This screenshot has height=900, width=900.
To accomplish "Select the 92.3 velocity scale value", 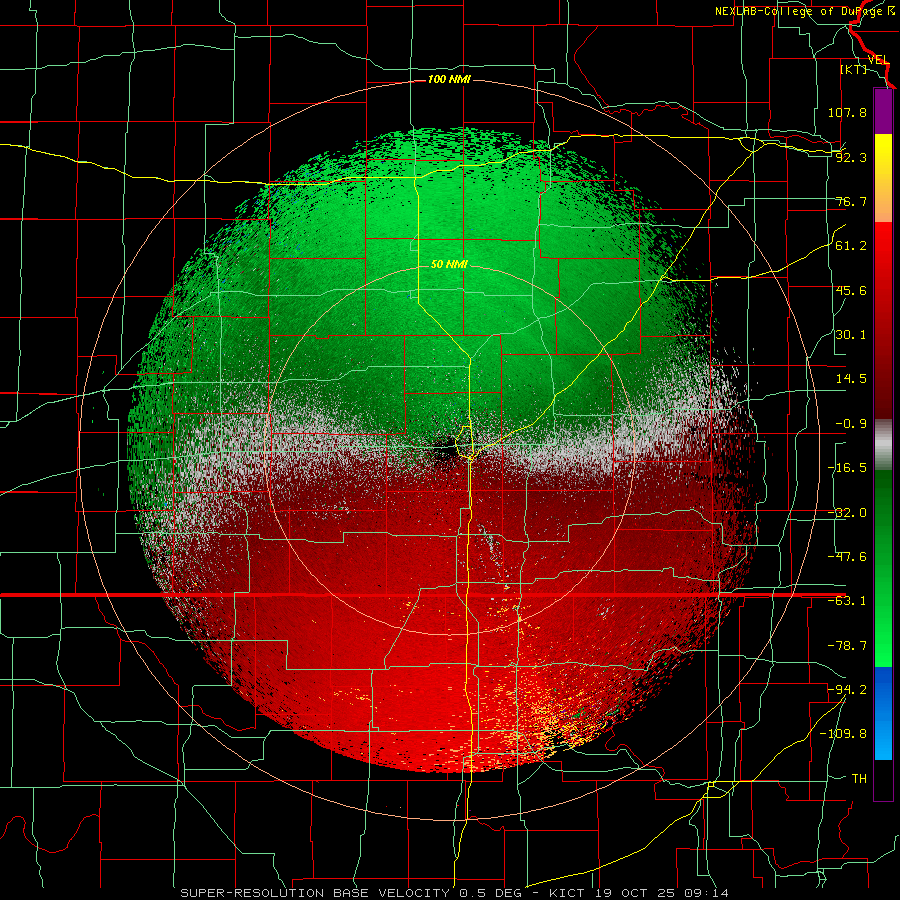I will [851, 157].
